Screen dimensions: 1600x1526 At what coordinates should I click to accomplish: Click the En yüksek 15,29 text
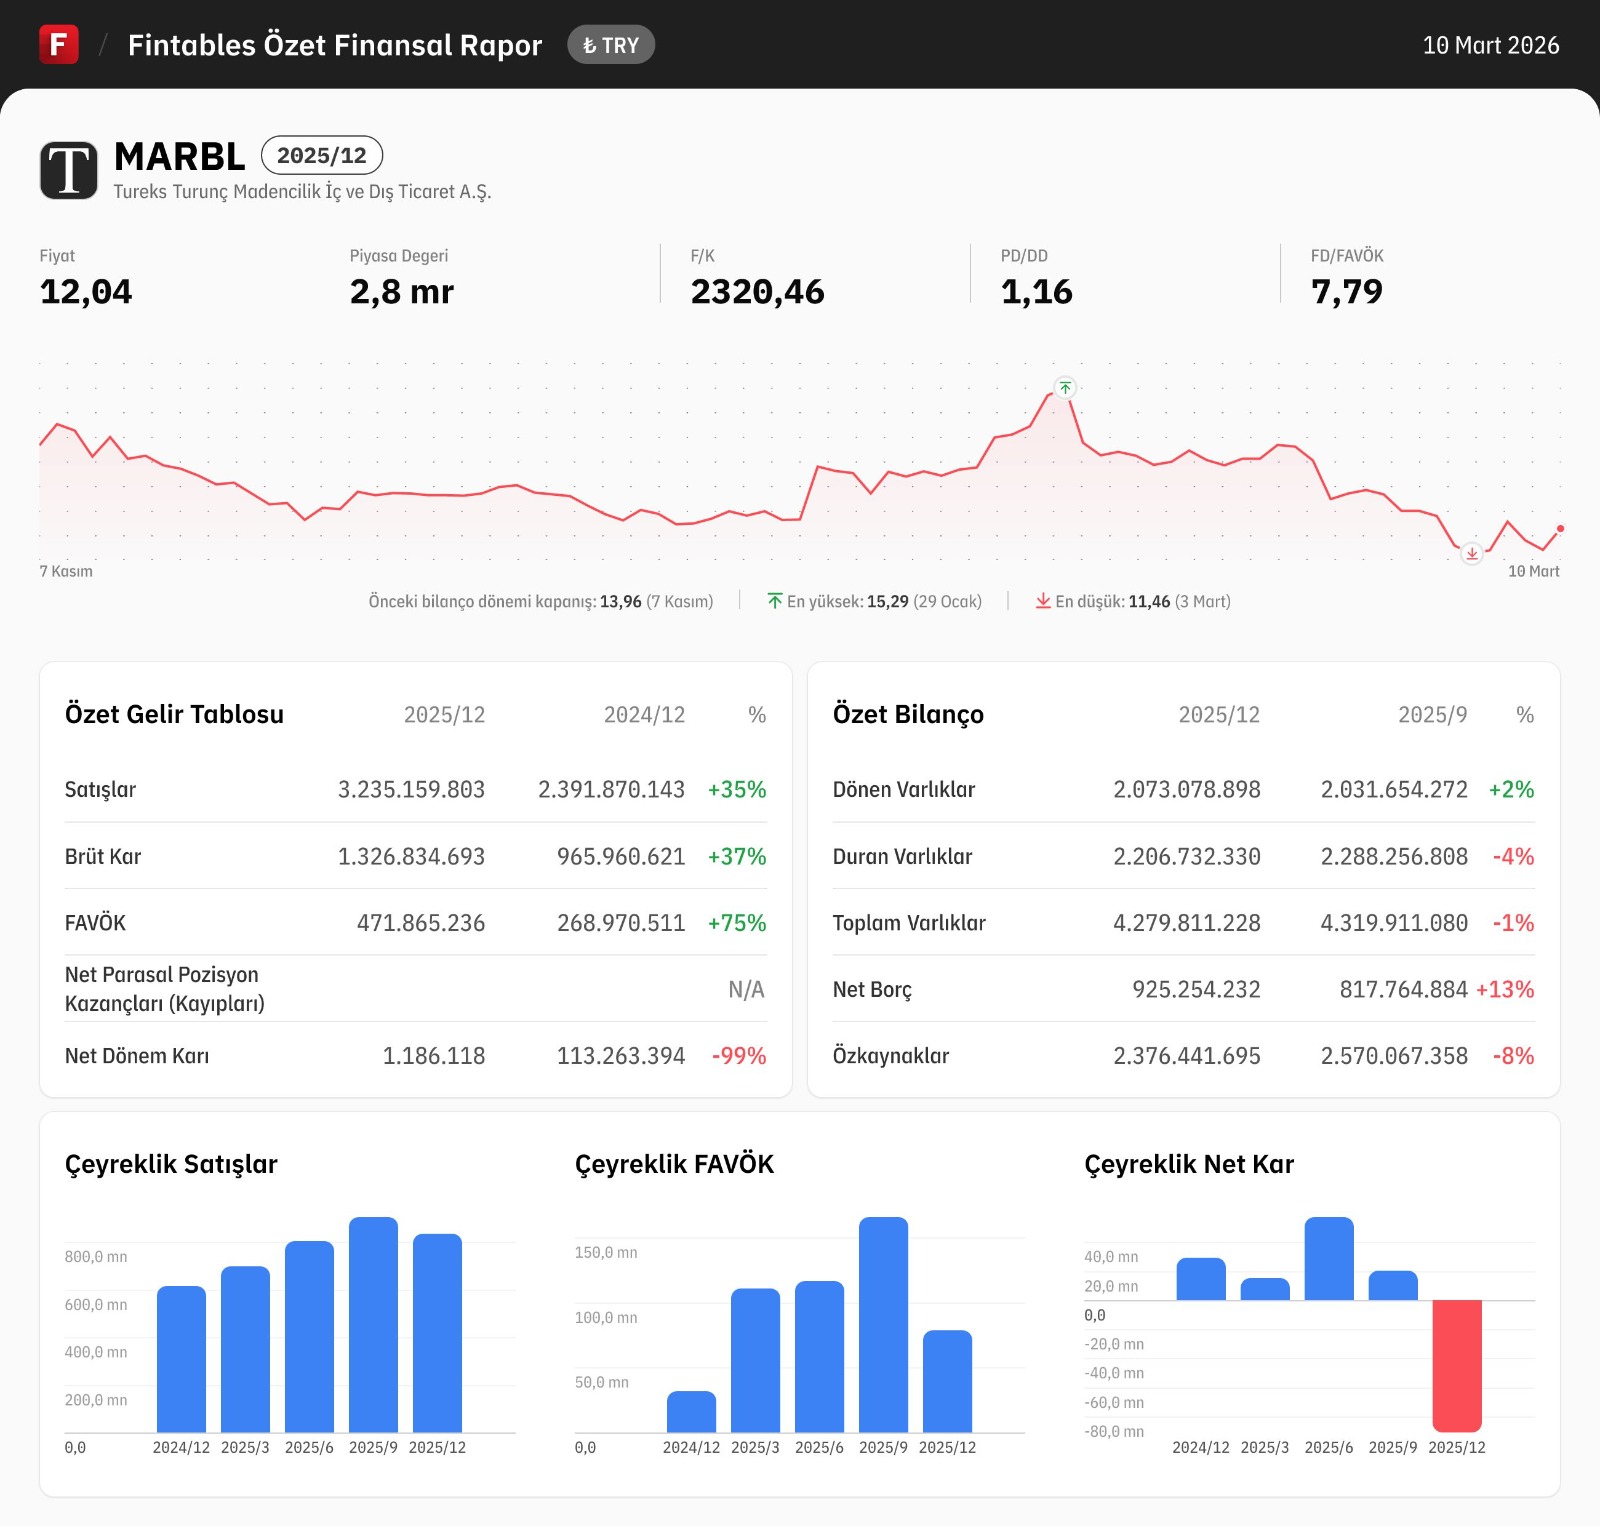[884, 601]
